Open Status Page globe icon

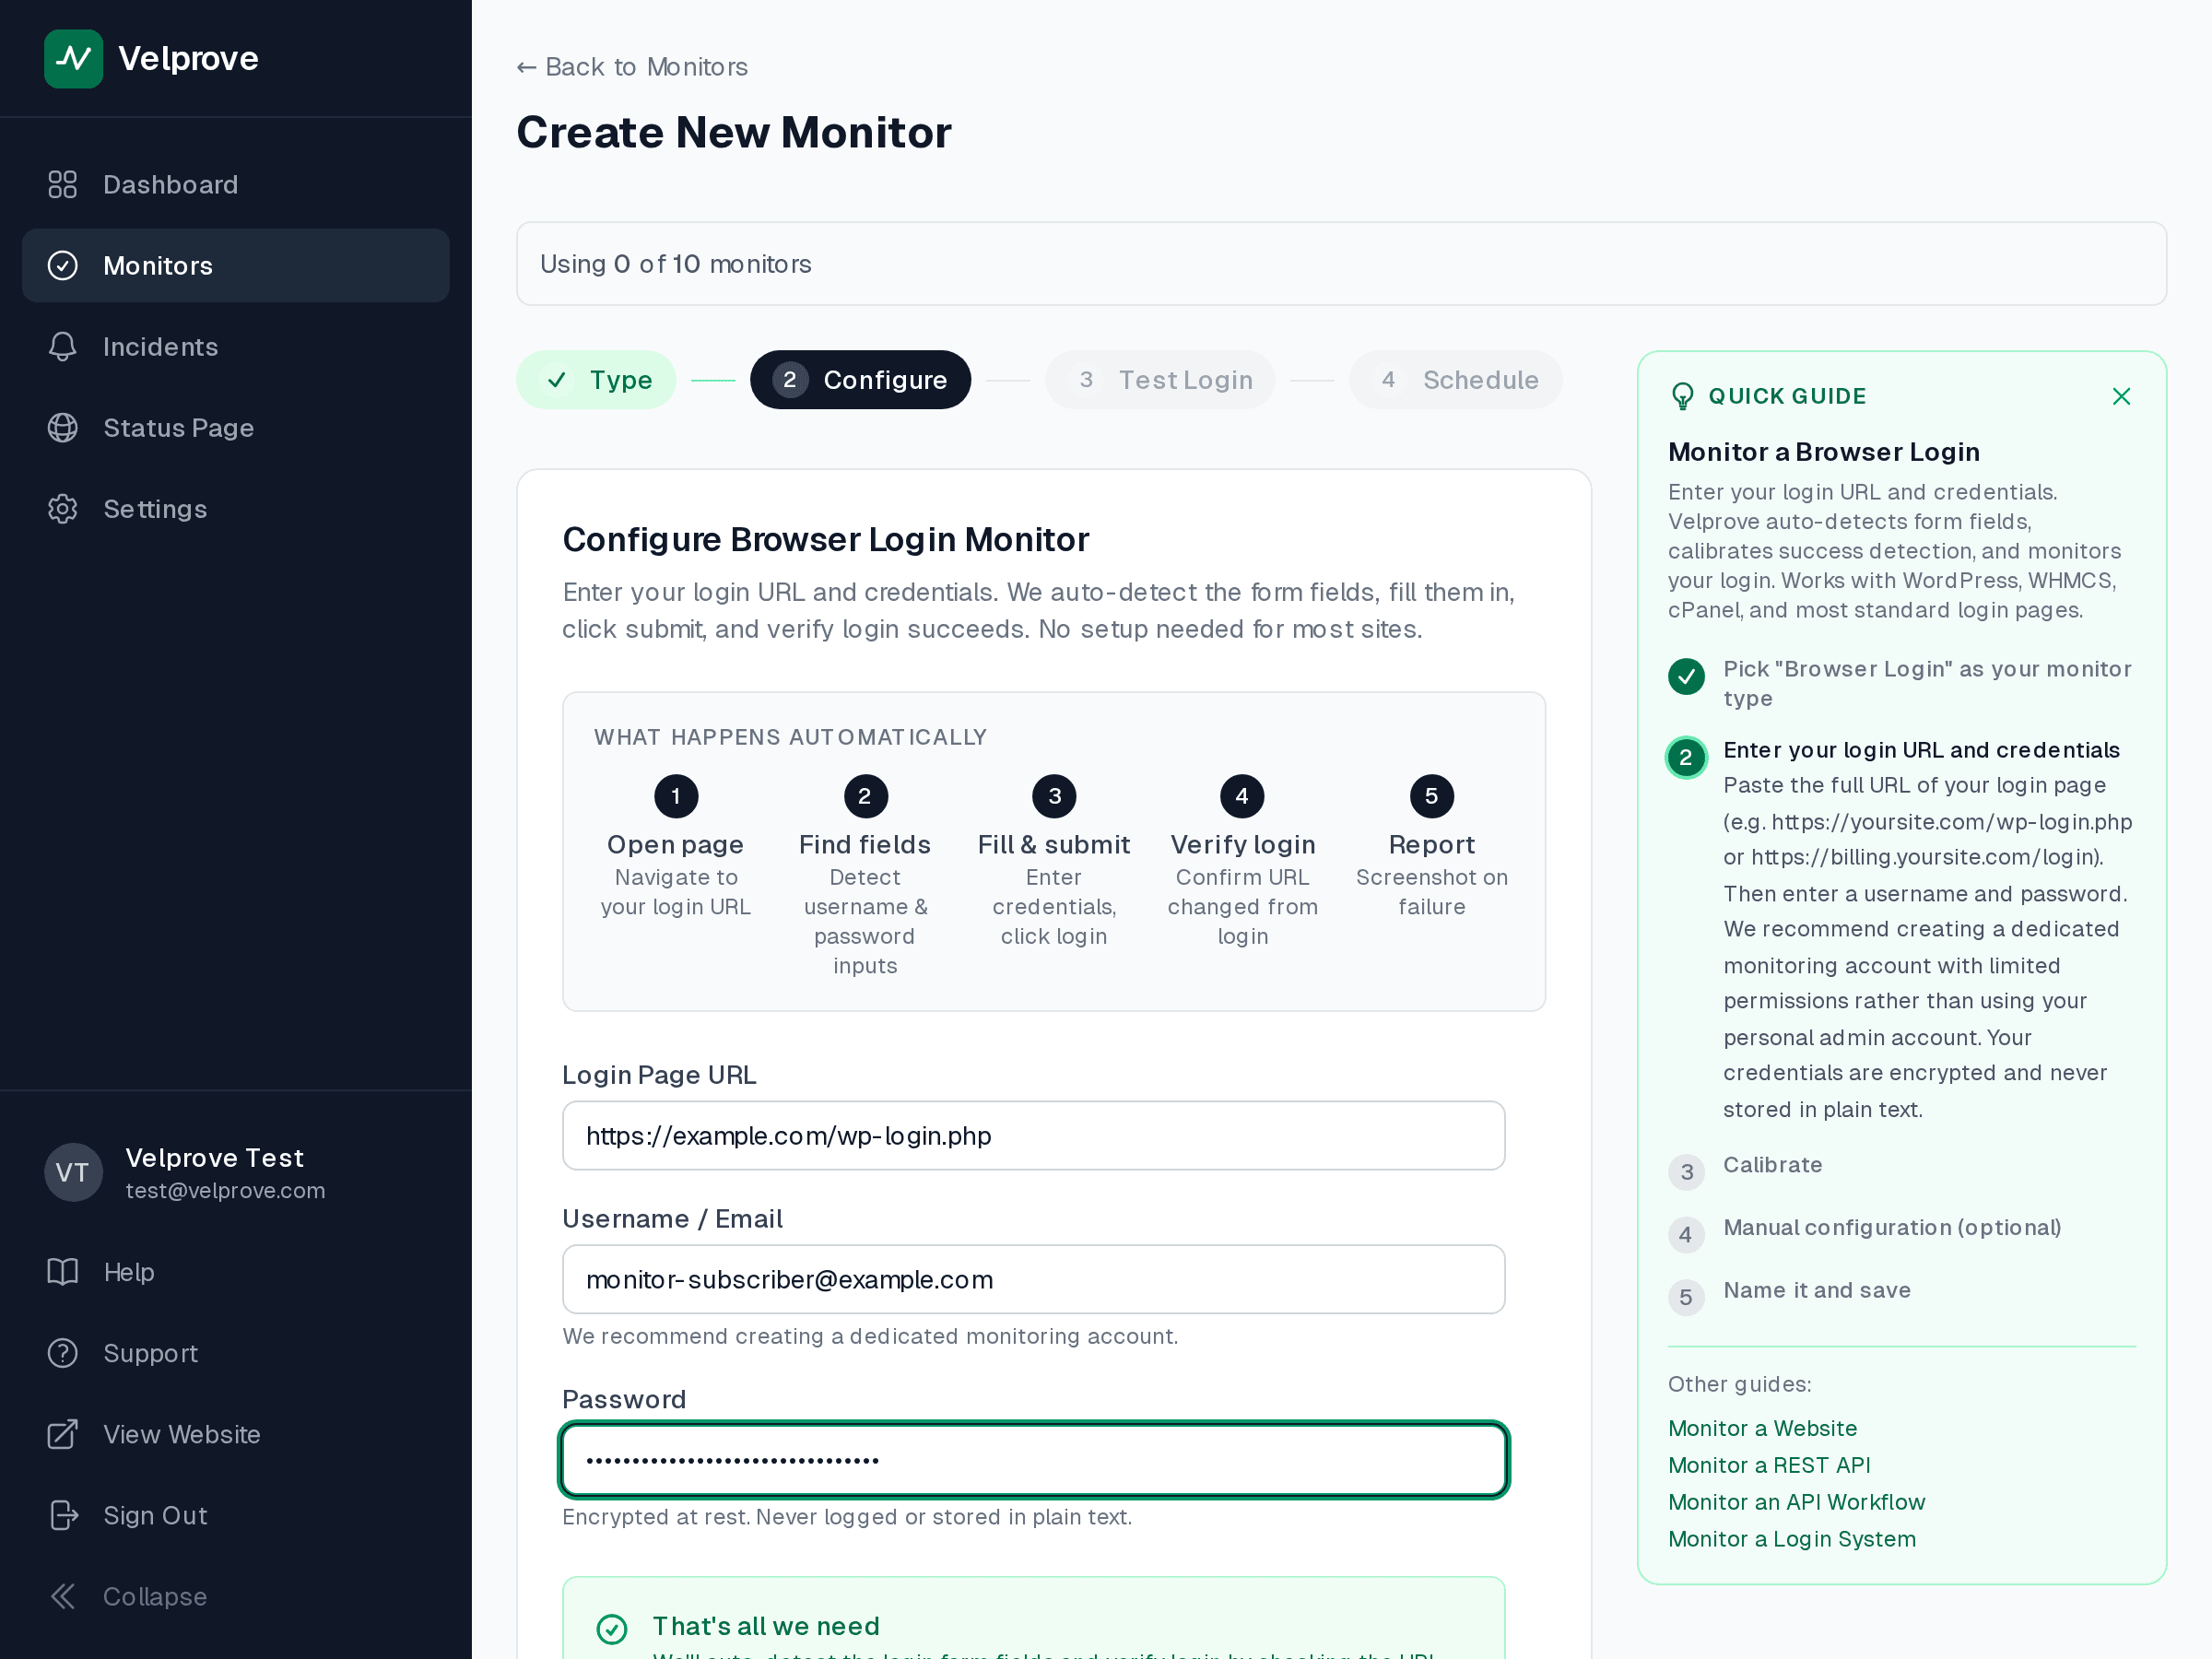click(x=62, y=428)
